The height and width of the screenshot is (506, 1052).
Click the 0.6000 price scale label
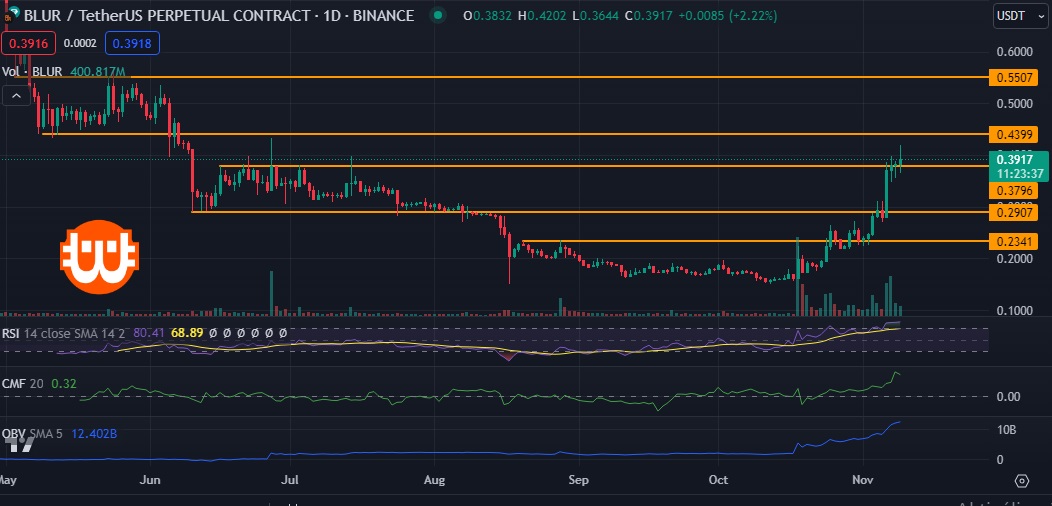pyautogui.click(x=1013, y=52)
